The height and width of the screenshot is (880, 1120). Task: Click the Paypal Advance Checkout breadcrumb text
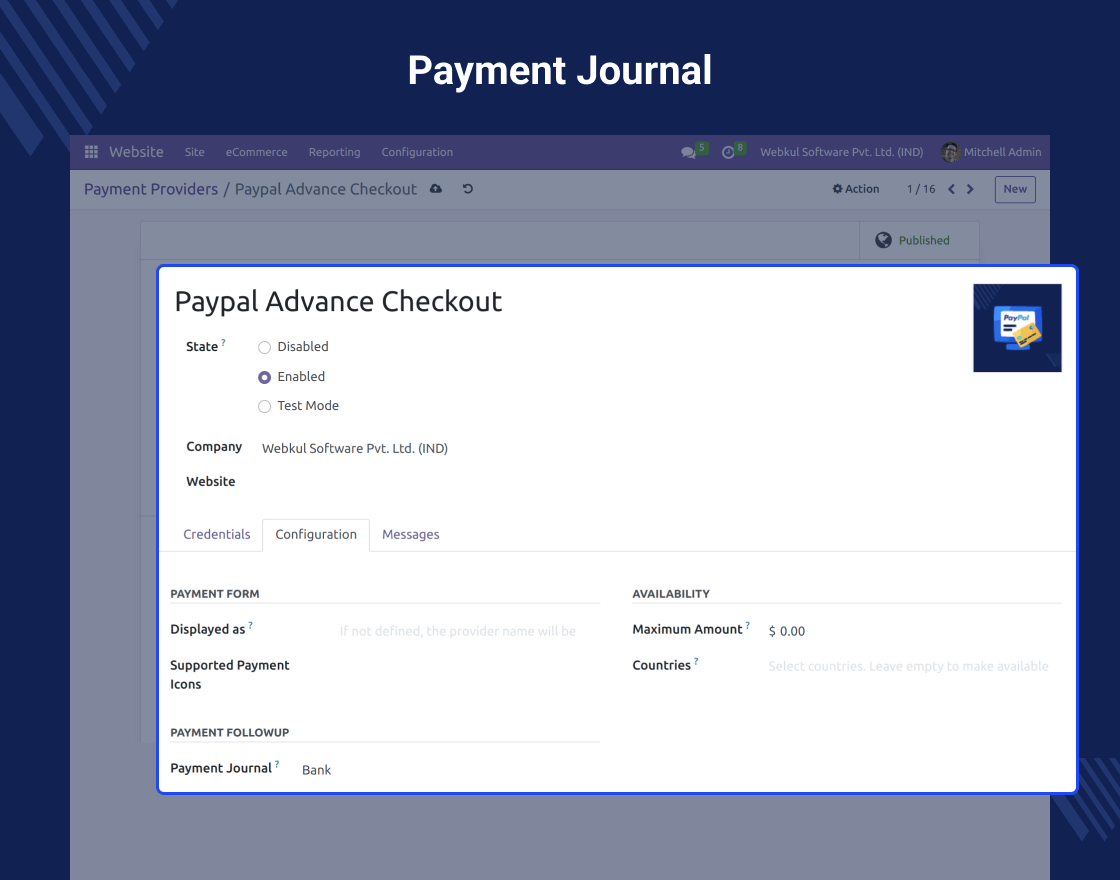pos(326,189)
